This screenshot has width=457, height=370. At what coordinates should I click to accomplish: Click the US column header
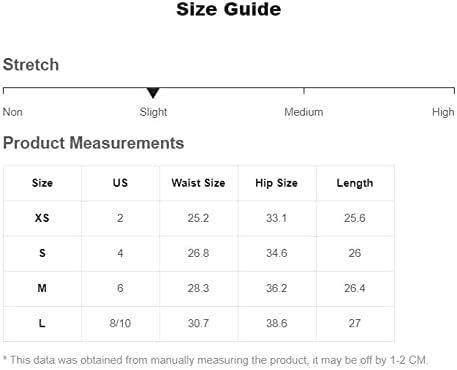(x=120, y=183)
